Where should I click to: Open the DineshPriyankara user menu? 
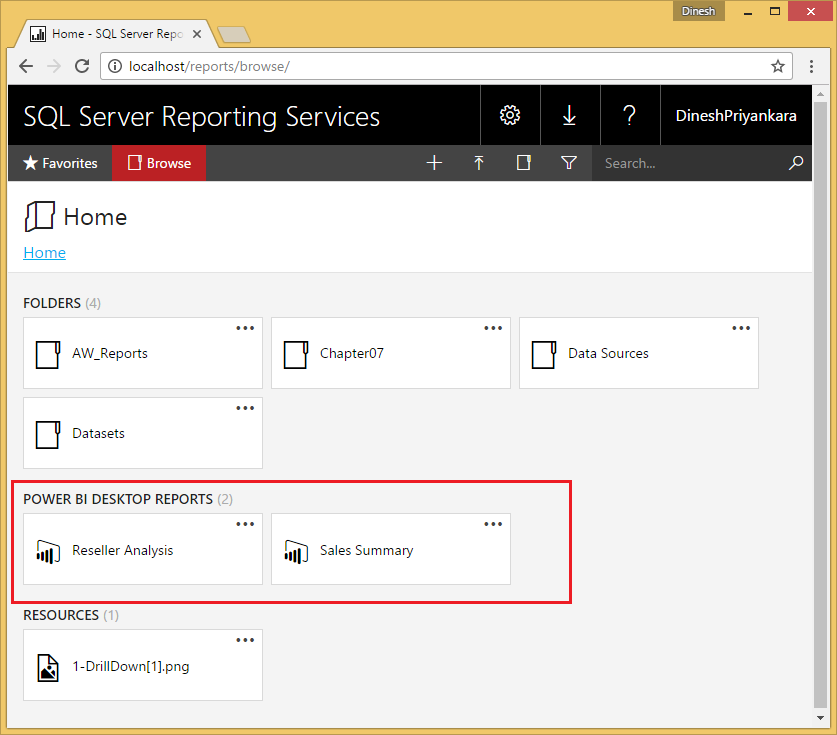pyautogui.click(x=736, y=115)
